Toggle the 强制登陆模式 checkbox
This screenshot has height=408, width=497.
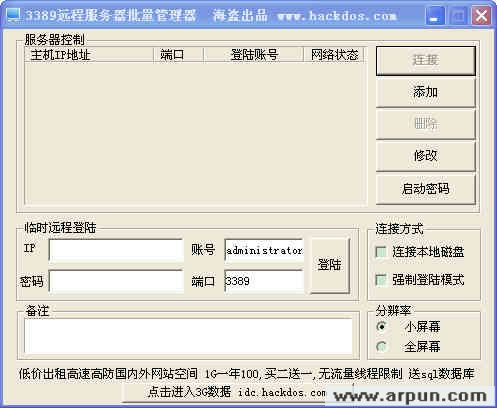[x=381, y=280]
